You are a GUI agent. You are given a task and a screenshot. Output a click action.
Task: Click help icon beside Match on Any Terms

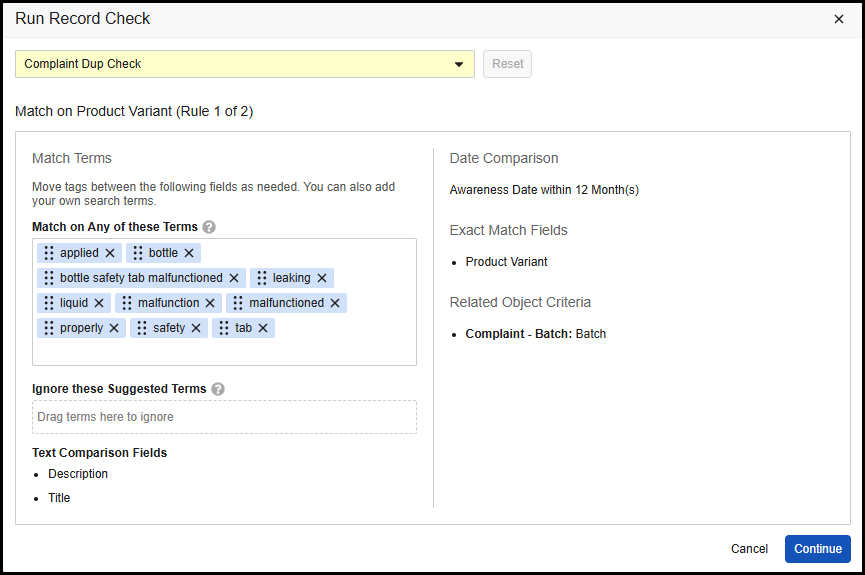[209, 227]
